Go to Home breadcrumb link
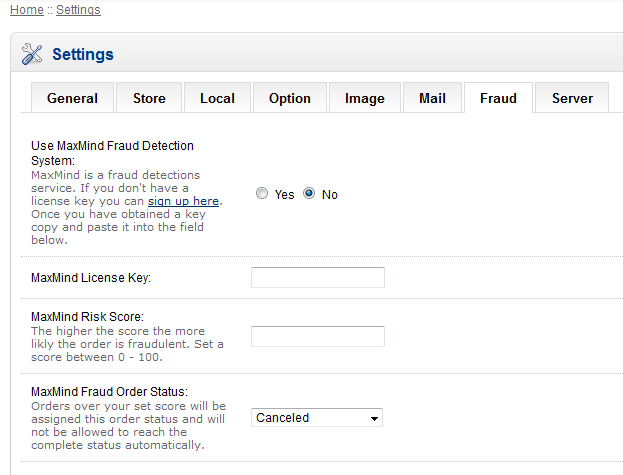Image resolution: width=623 pixels, height=475 pixels. point(26,10)
